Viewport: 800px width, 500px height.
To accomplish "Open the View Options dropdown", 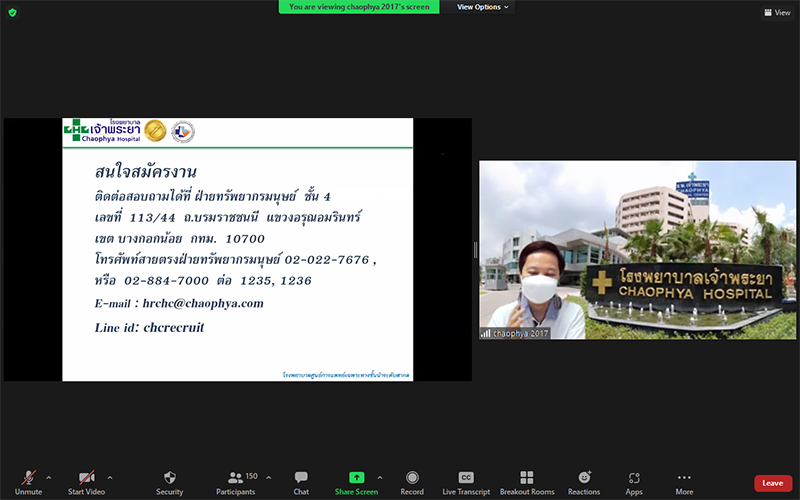I will click(x=482, y=7).
